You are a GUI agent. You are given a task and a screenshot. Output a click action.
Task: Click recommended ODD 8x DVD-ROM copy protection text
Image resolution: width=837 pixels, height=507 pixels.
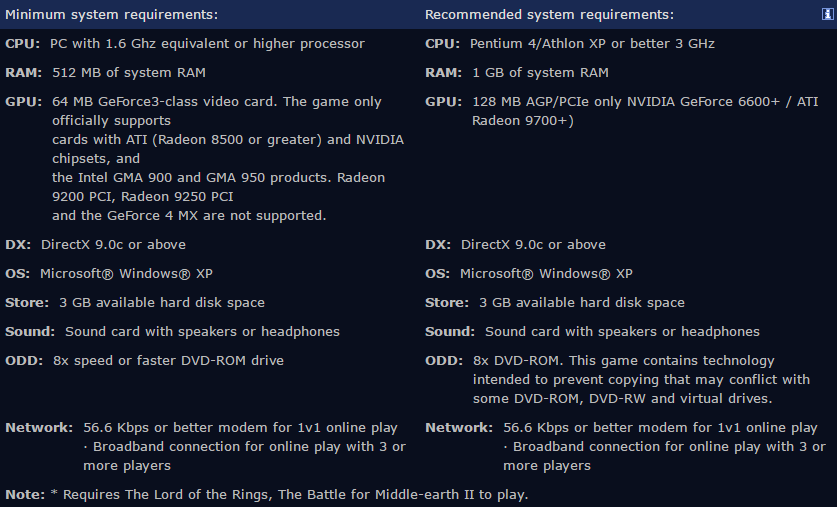pyautogui.click(x=641, y=380)
